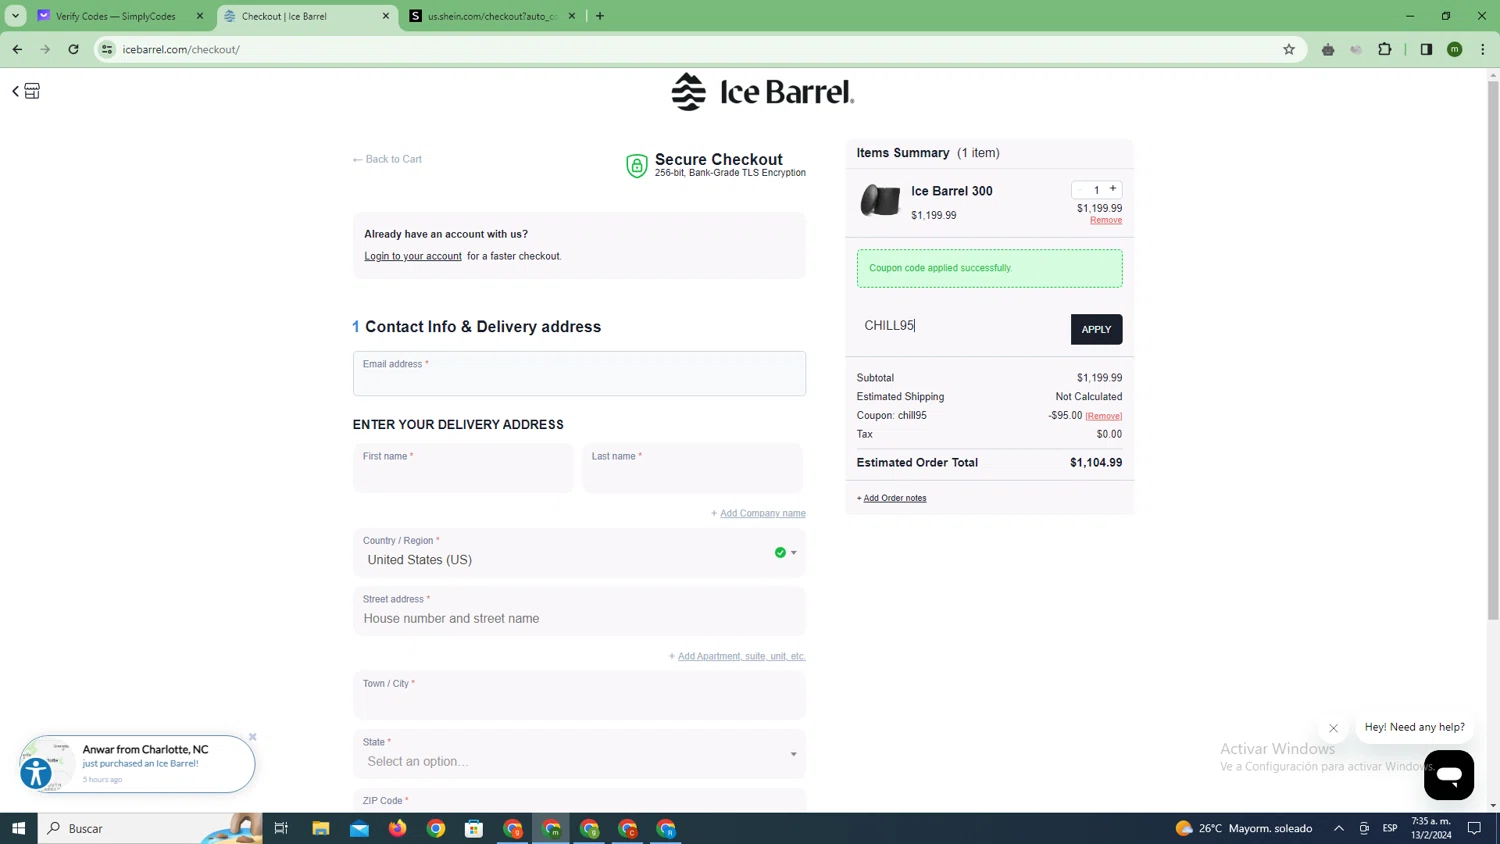Click the First name field
Viewport: 1500px width, 844px height.
(x=463, y=468)
